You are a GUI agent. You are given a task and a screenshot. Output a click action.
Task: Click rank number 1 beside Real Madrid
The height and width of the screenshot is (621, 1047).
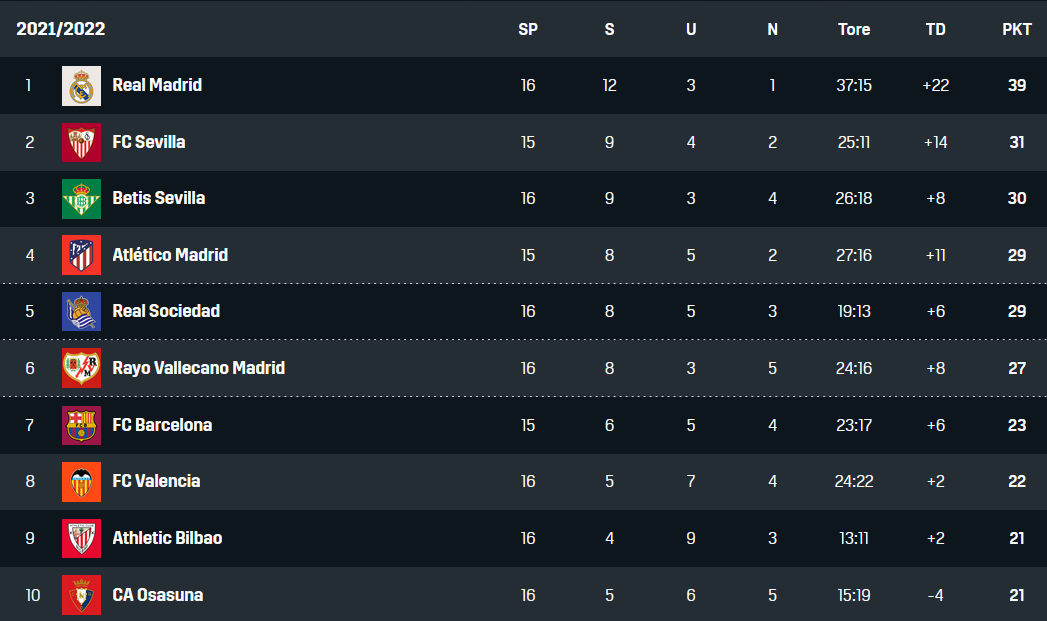pyautogui.click(x=27, y=85)
